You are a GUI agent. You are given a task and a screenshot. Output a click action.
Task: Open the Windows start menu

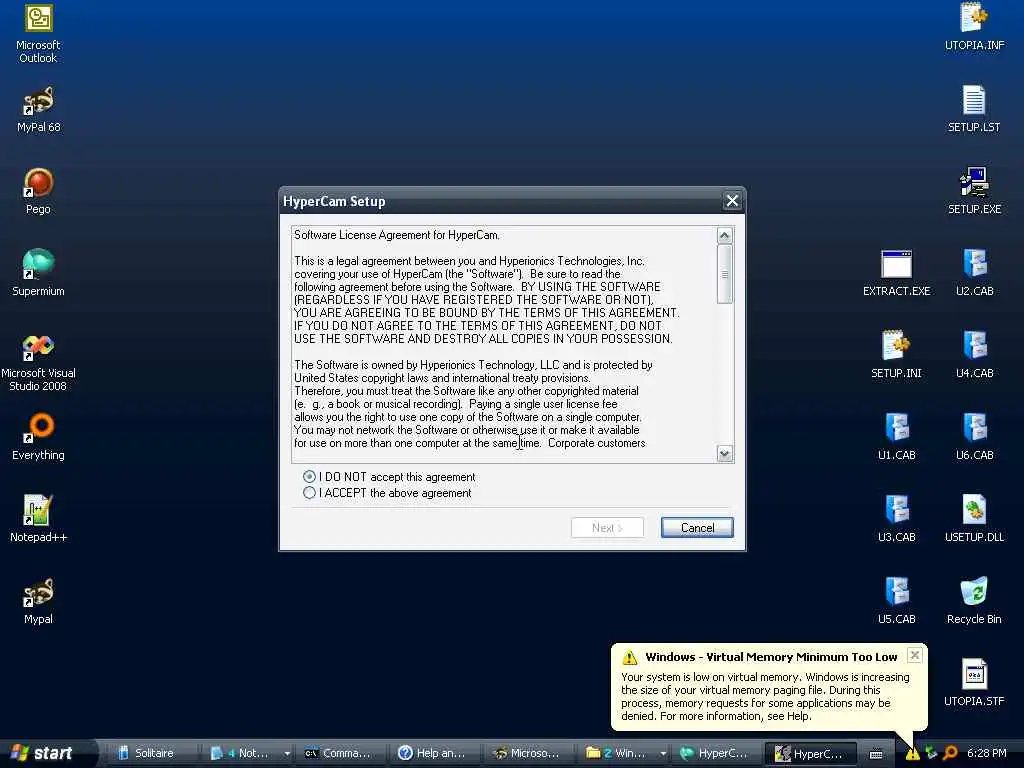pos(44,753)
